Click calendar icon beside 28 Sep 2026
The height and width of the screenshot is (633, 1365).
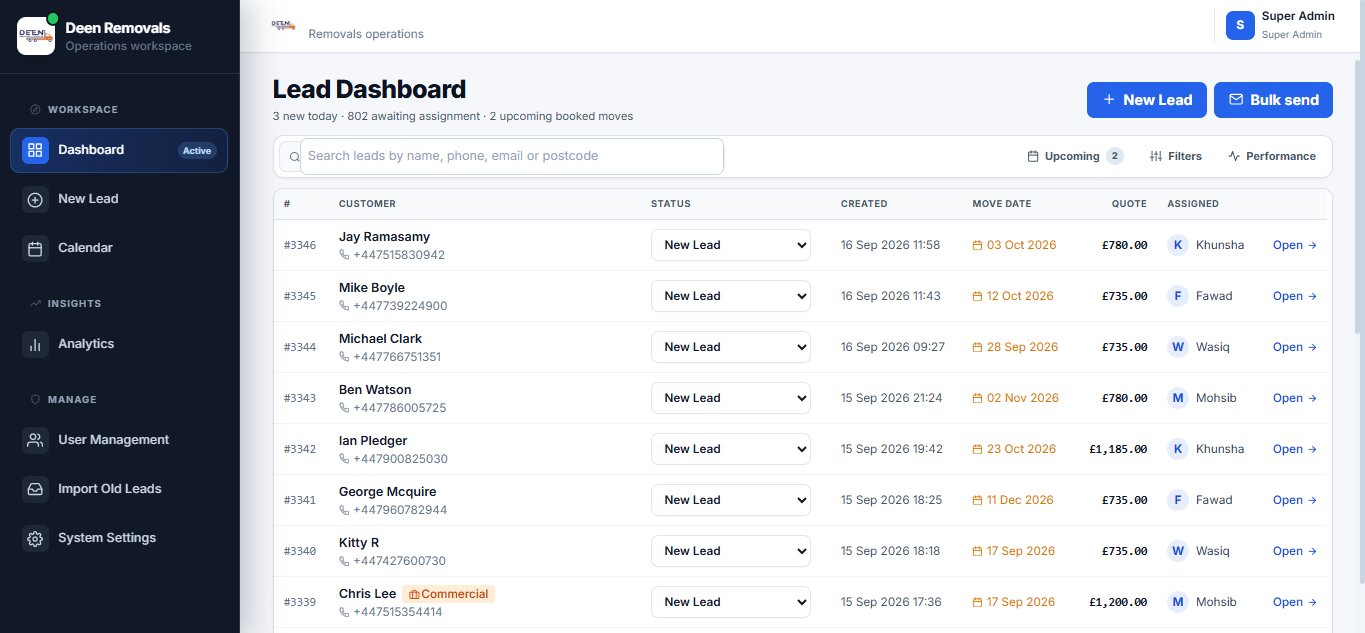[x=978, y=347]
